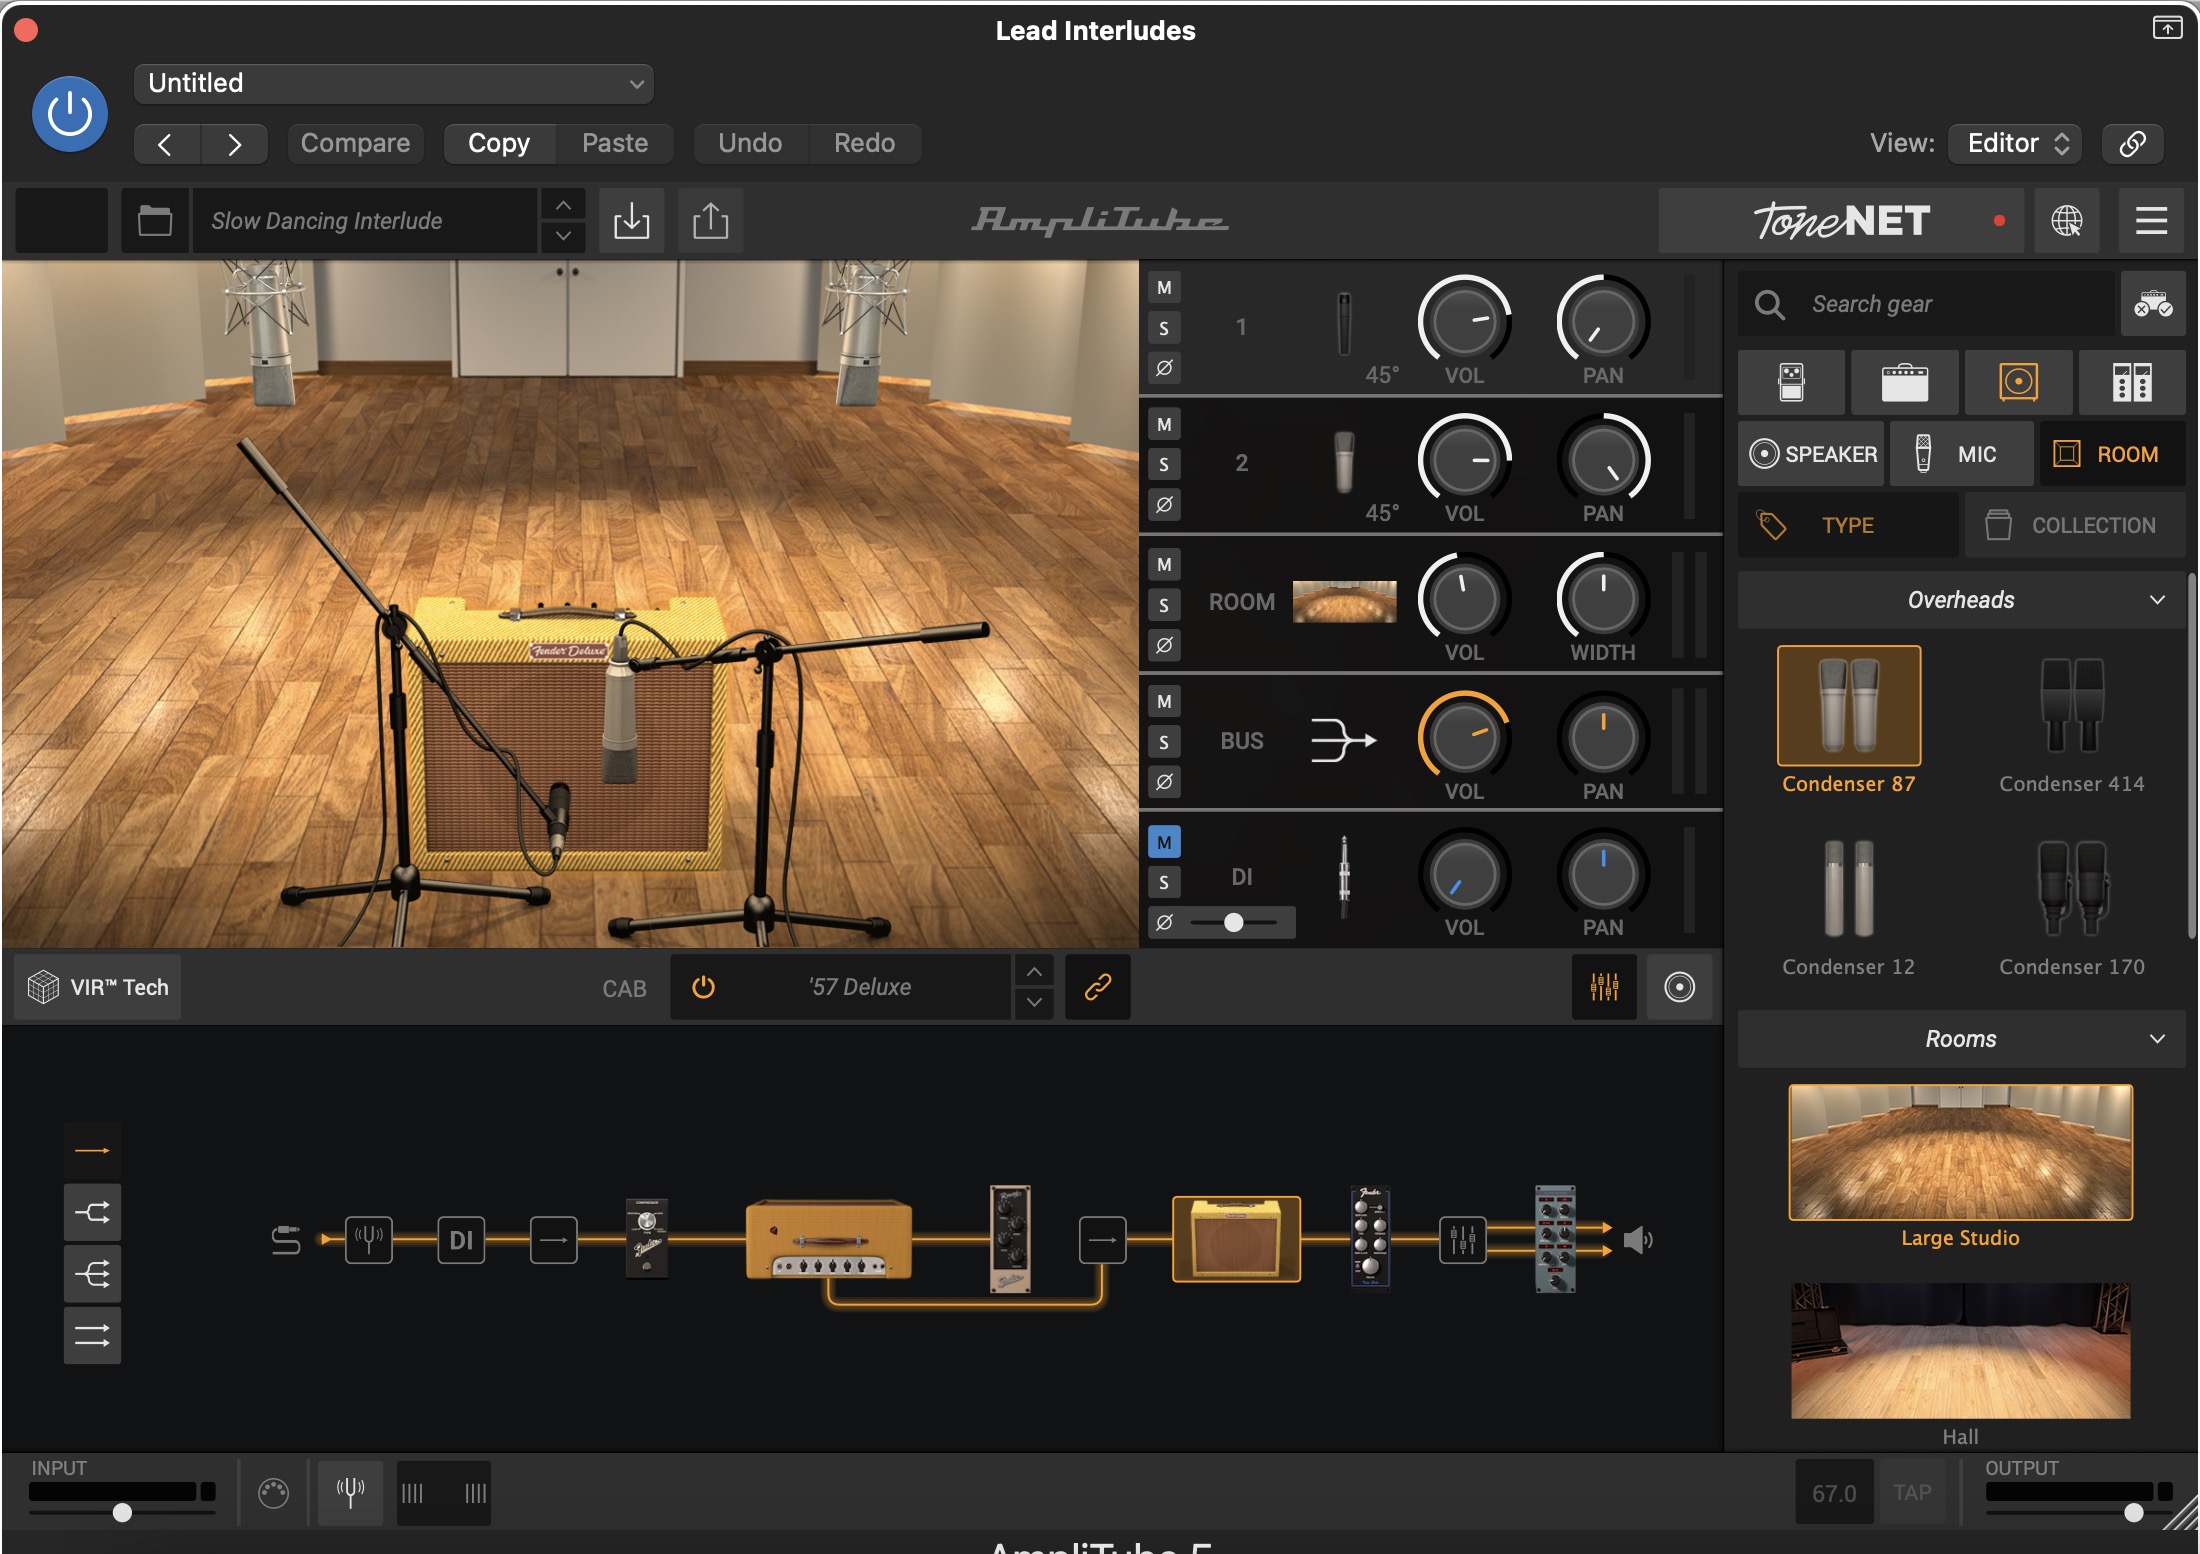This screenshot has height=1554, width=2200.
Task: Open the hamburger main menu
Action: (x=2151, y=221)
